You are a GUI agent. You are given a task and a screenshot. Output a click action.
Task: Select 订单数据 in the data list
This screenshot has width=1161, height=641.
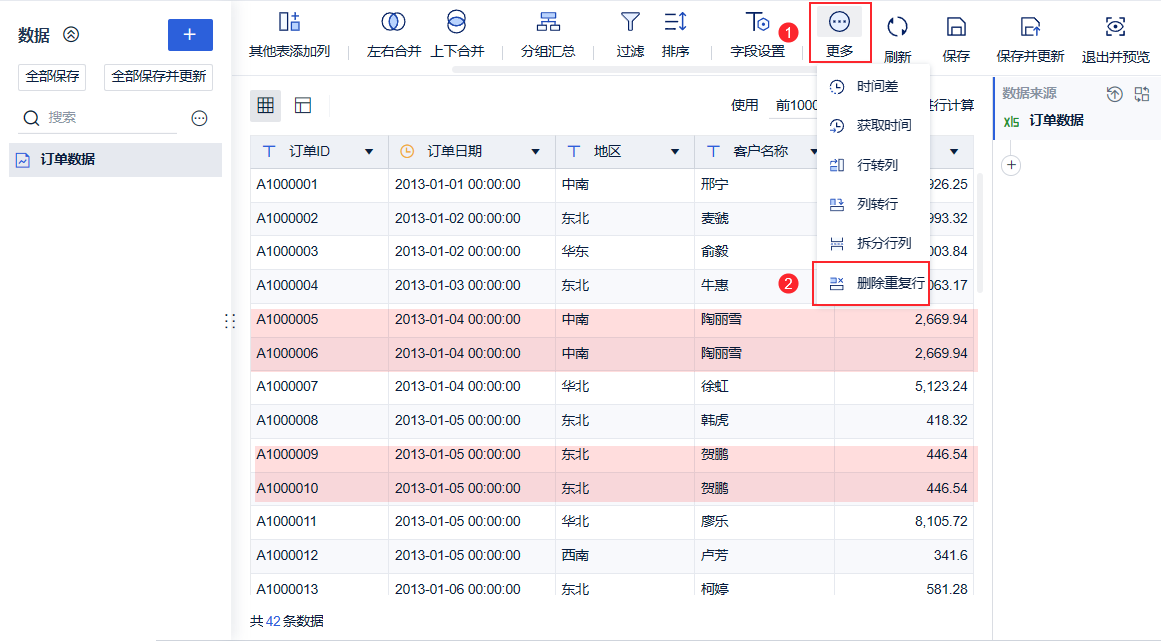(116, 160)
